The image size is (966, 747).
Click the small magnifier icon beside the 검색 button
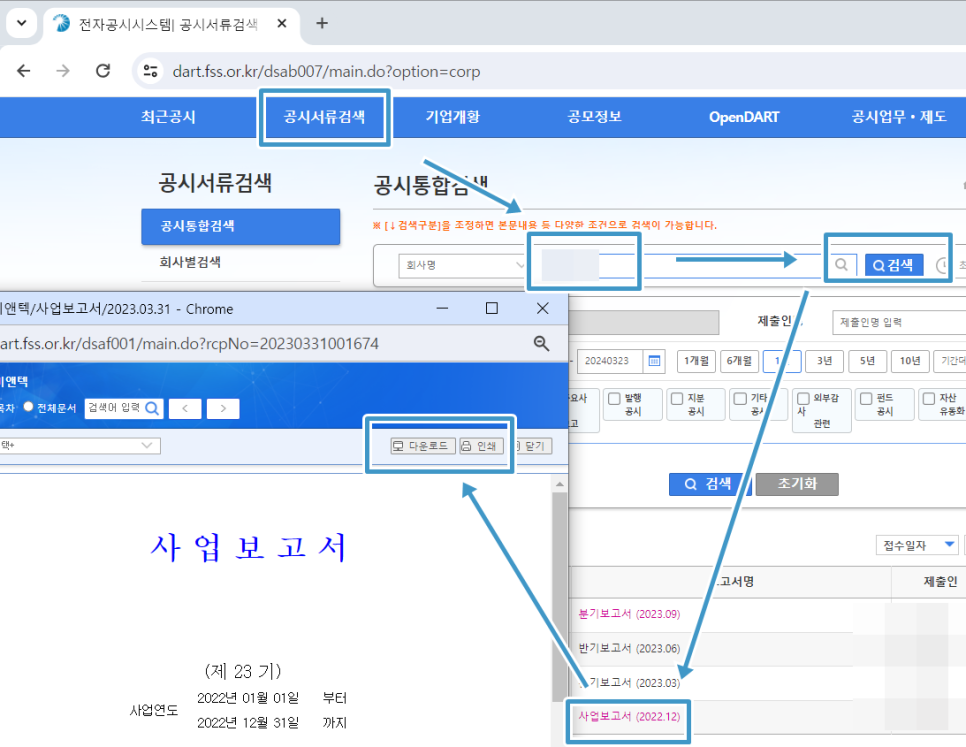point(841,264)
